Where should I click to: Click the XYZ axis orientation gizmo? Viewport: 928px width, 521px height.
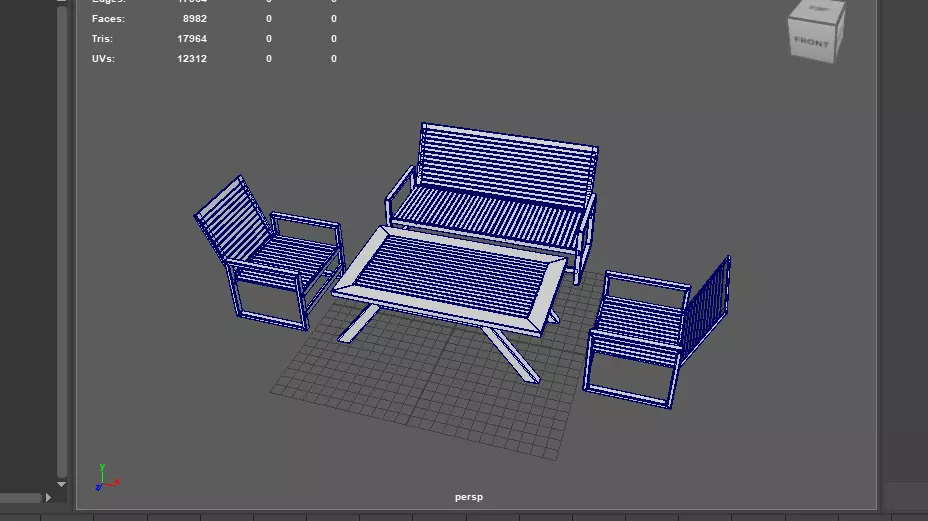click(x=106, y=478)
